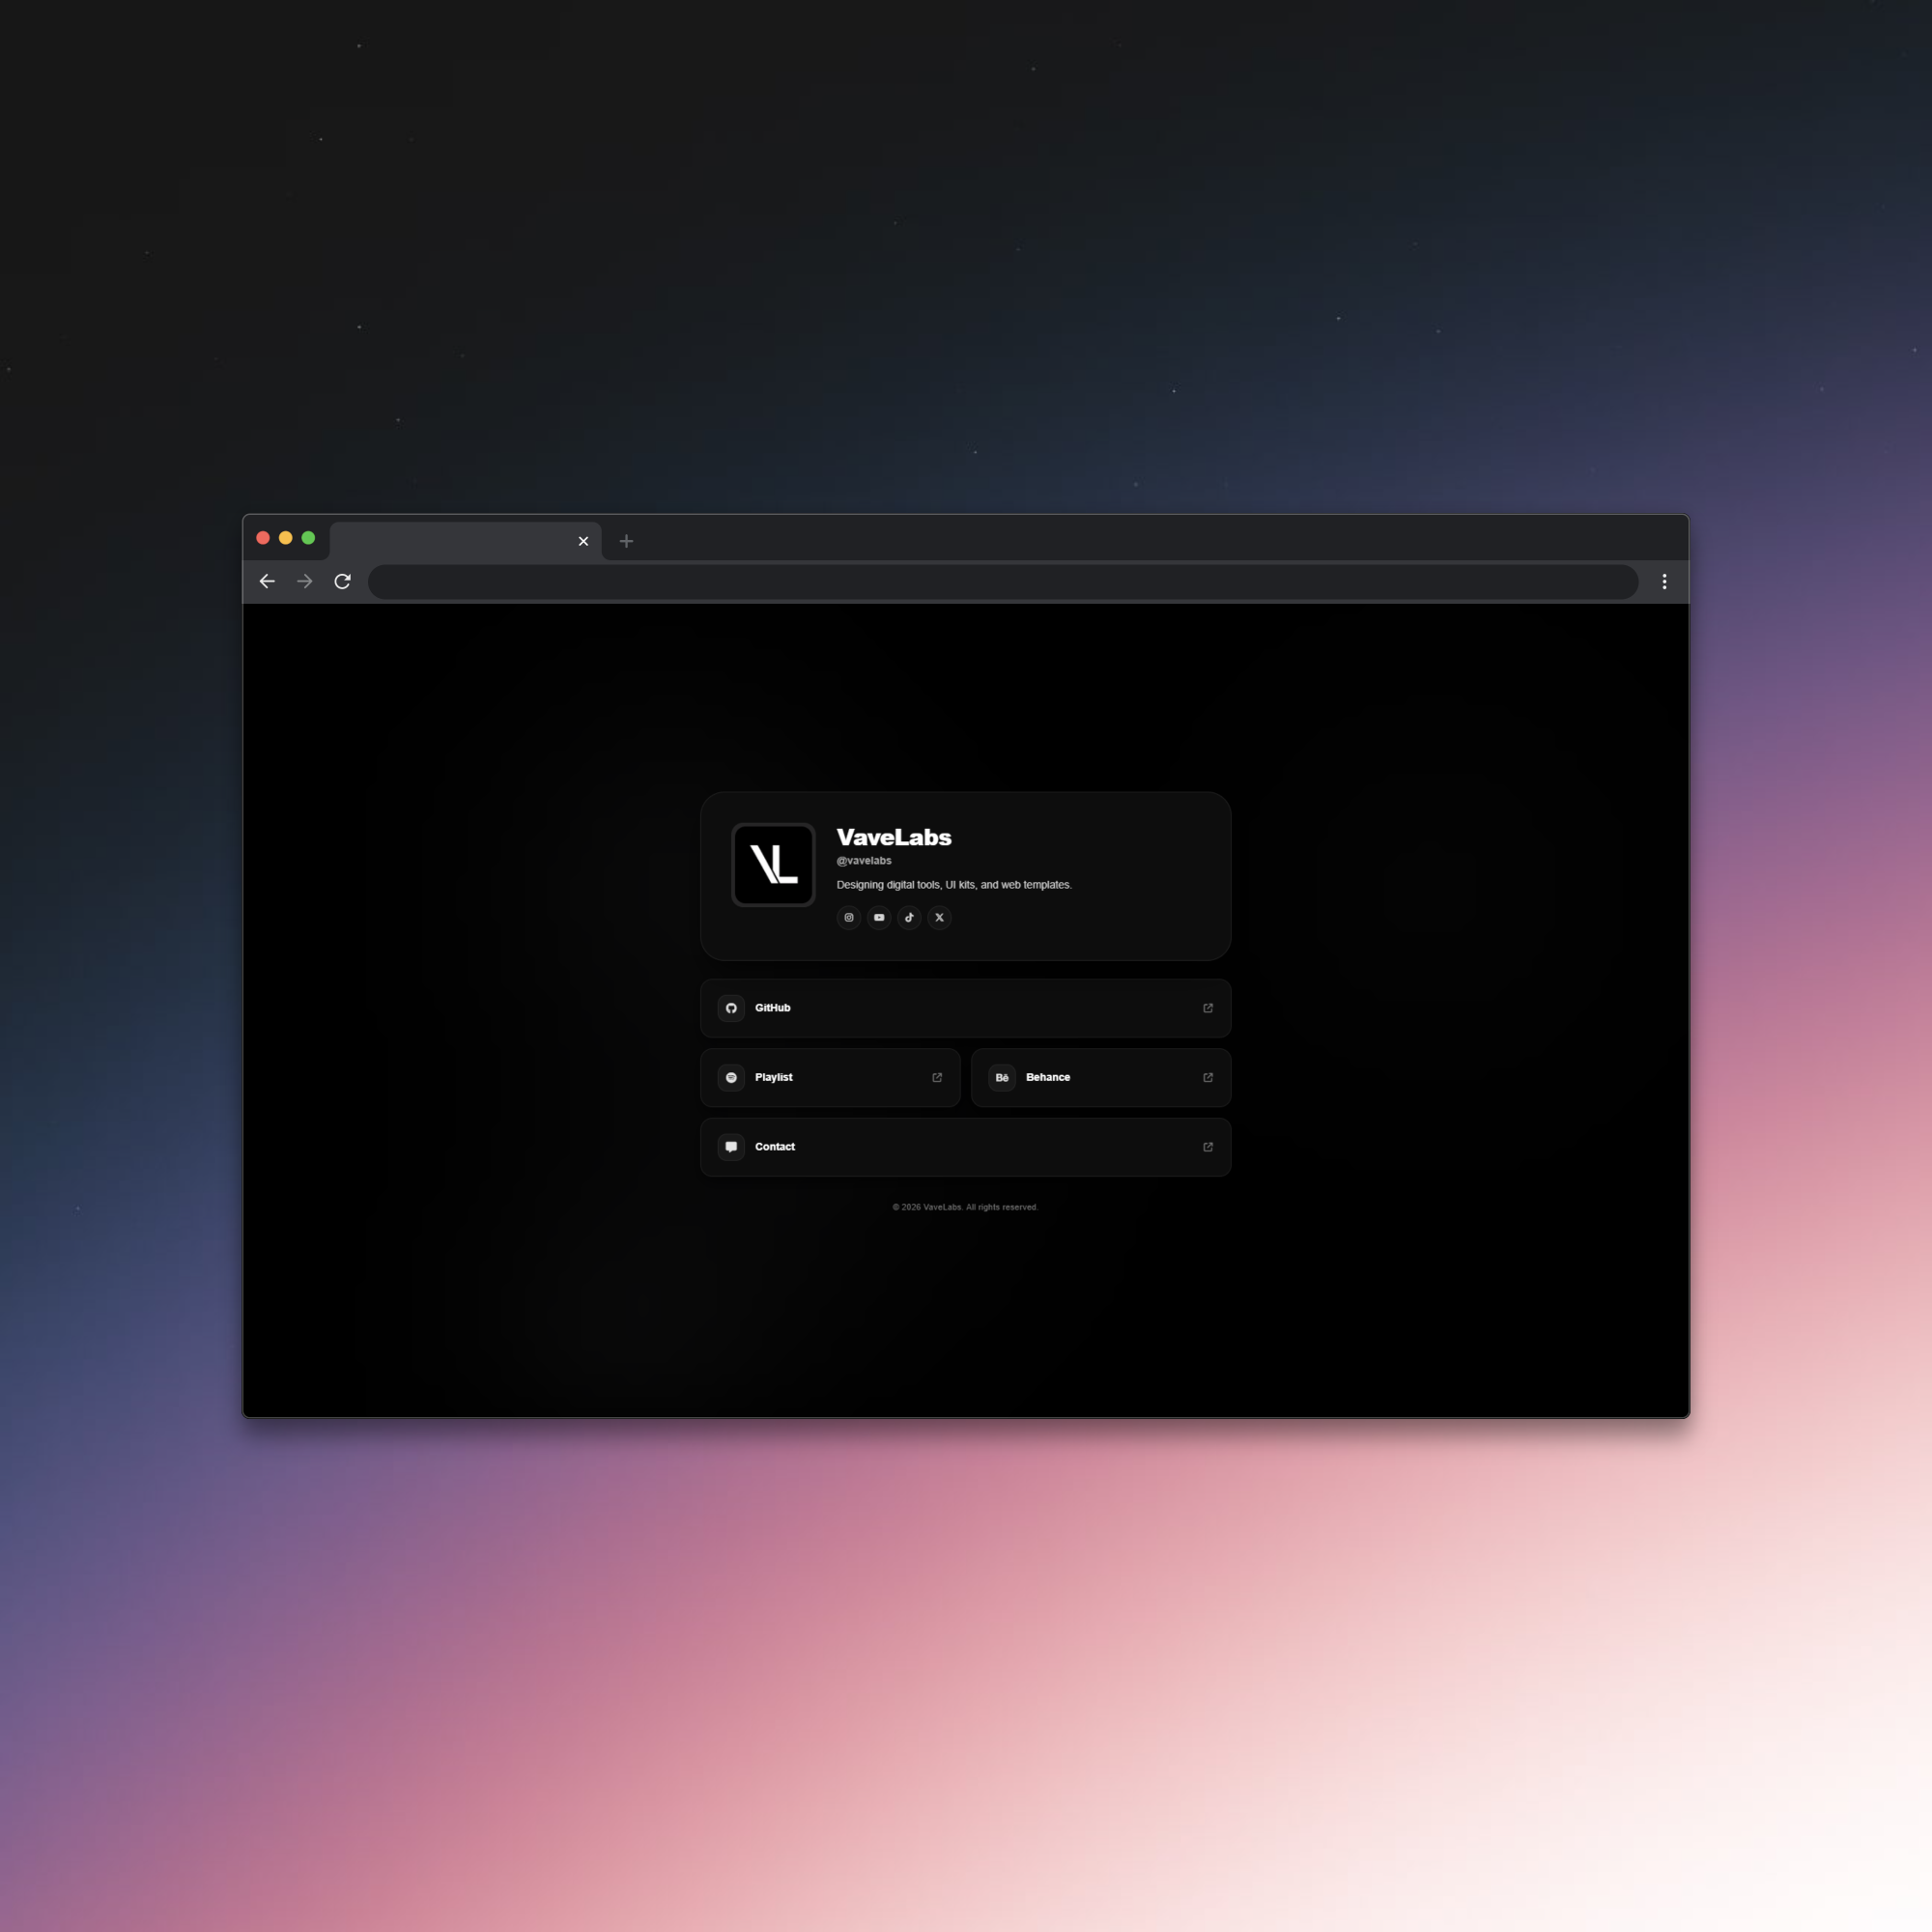Click the GitHub octocat icon

[x=731, y=1008]
